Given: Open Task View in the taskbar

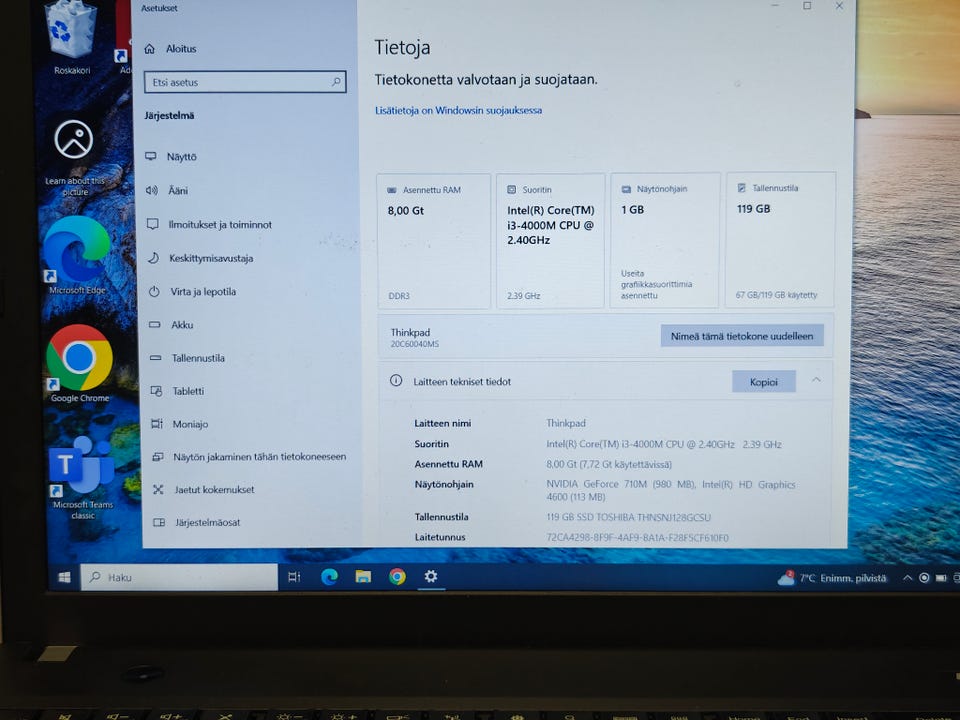Looking at the screenshot, I should tap(294, 577).
